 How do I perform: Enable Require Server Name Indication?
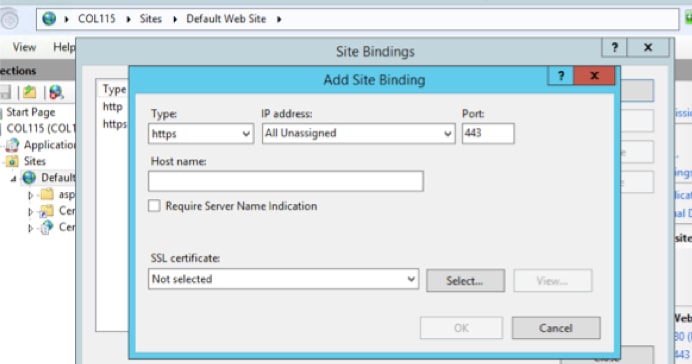pyautogui.click(x=154, y=206)
